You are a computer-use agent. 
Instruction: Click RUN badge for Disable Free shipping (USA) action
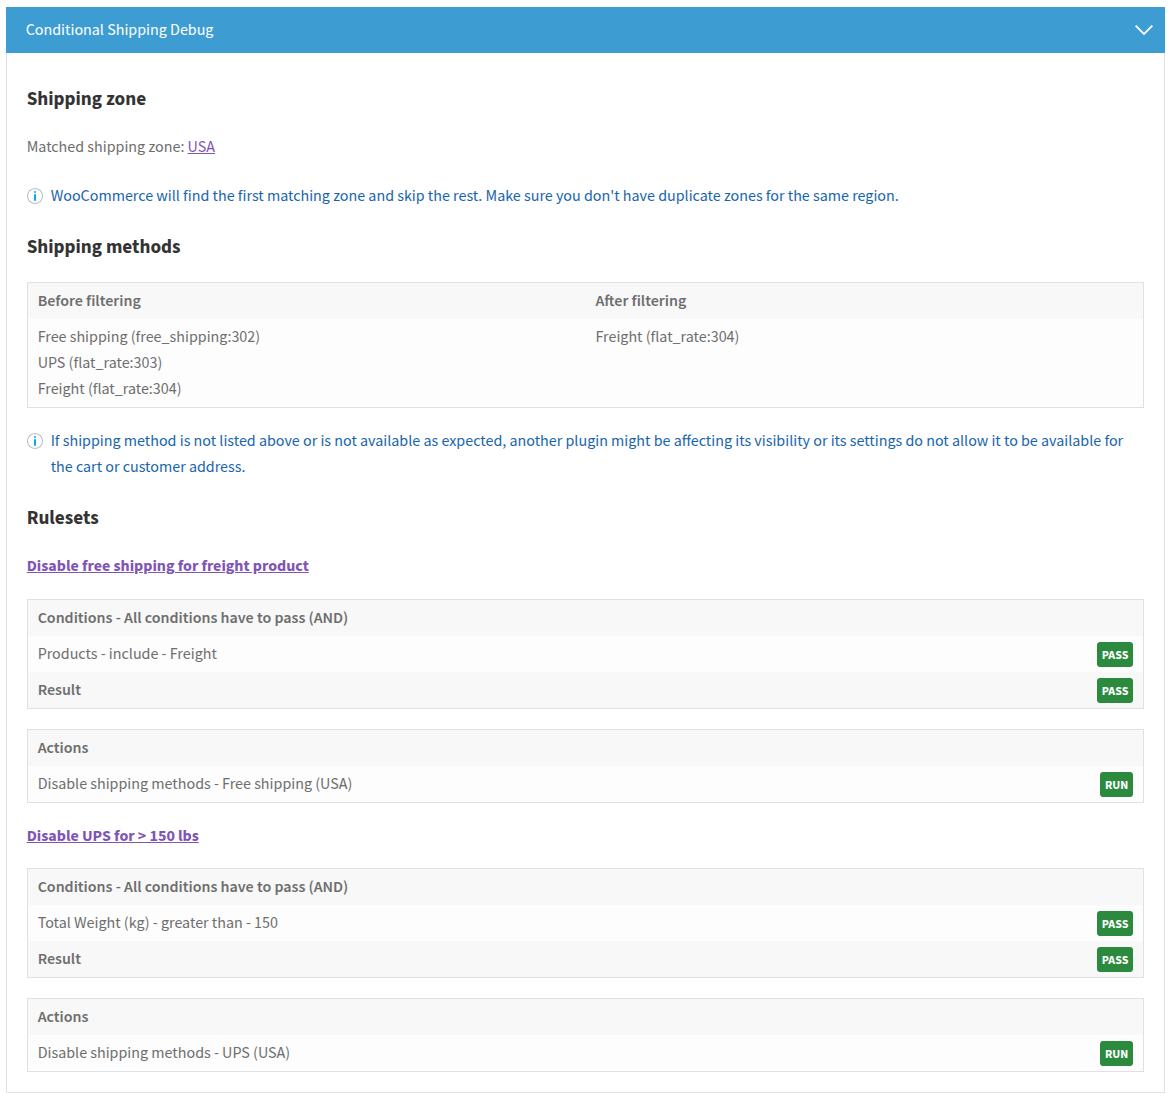click(1116, 785)
